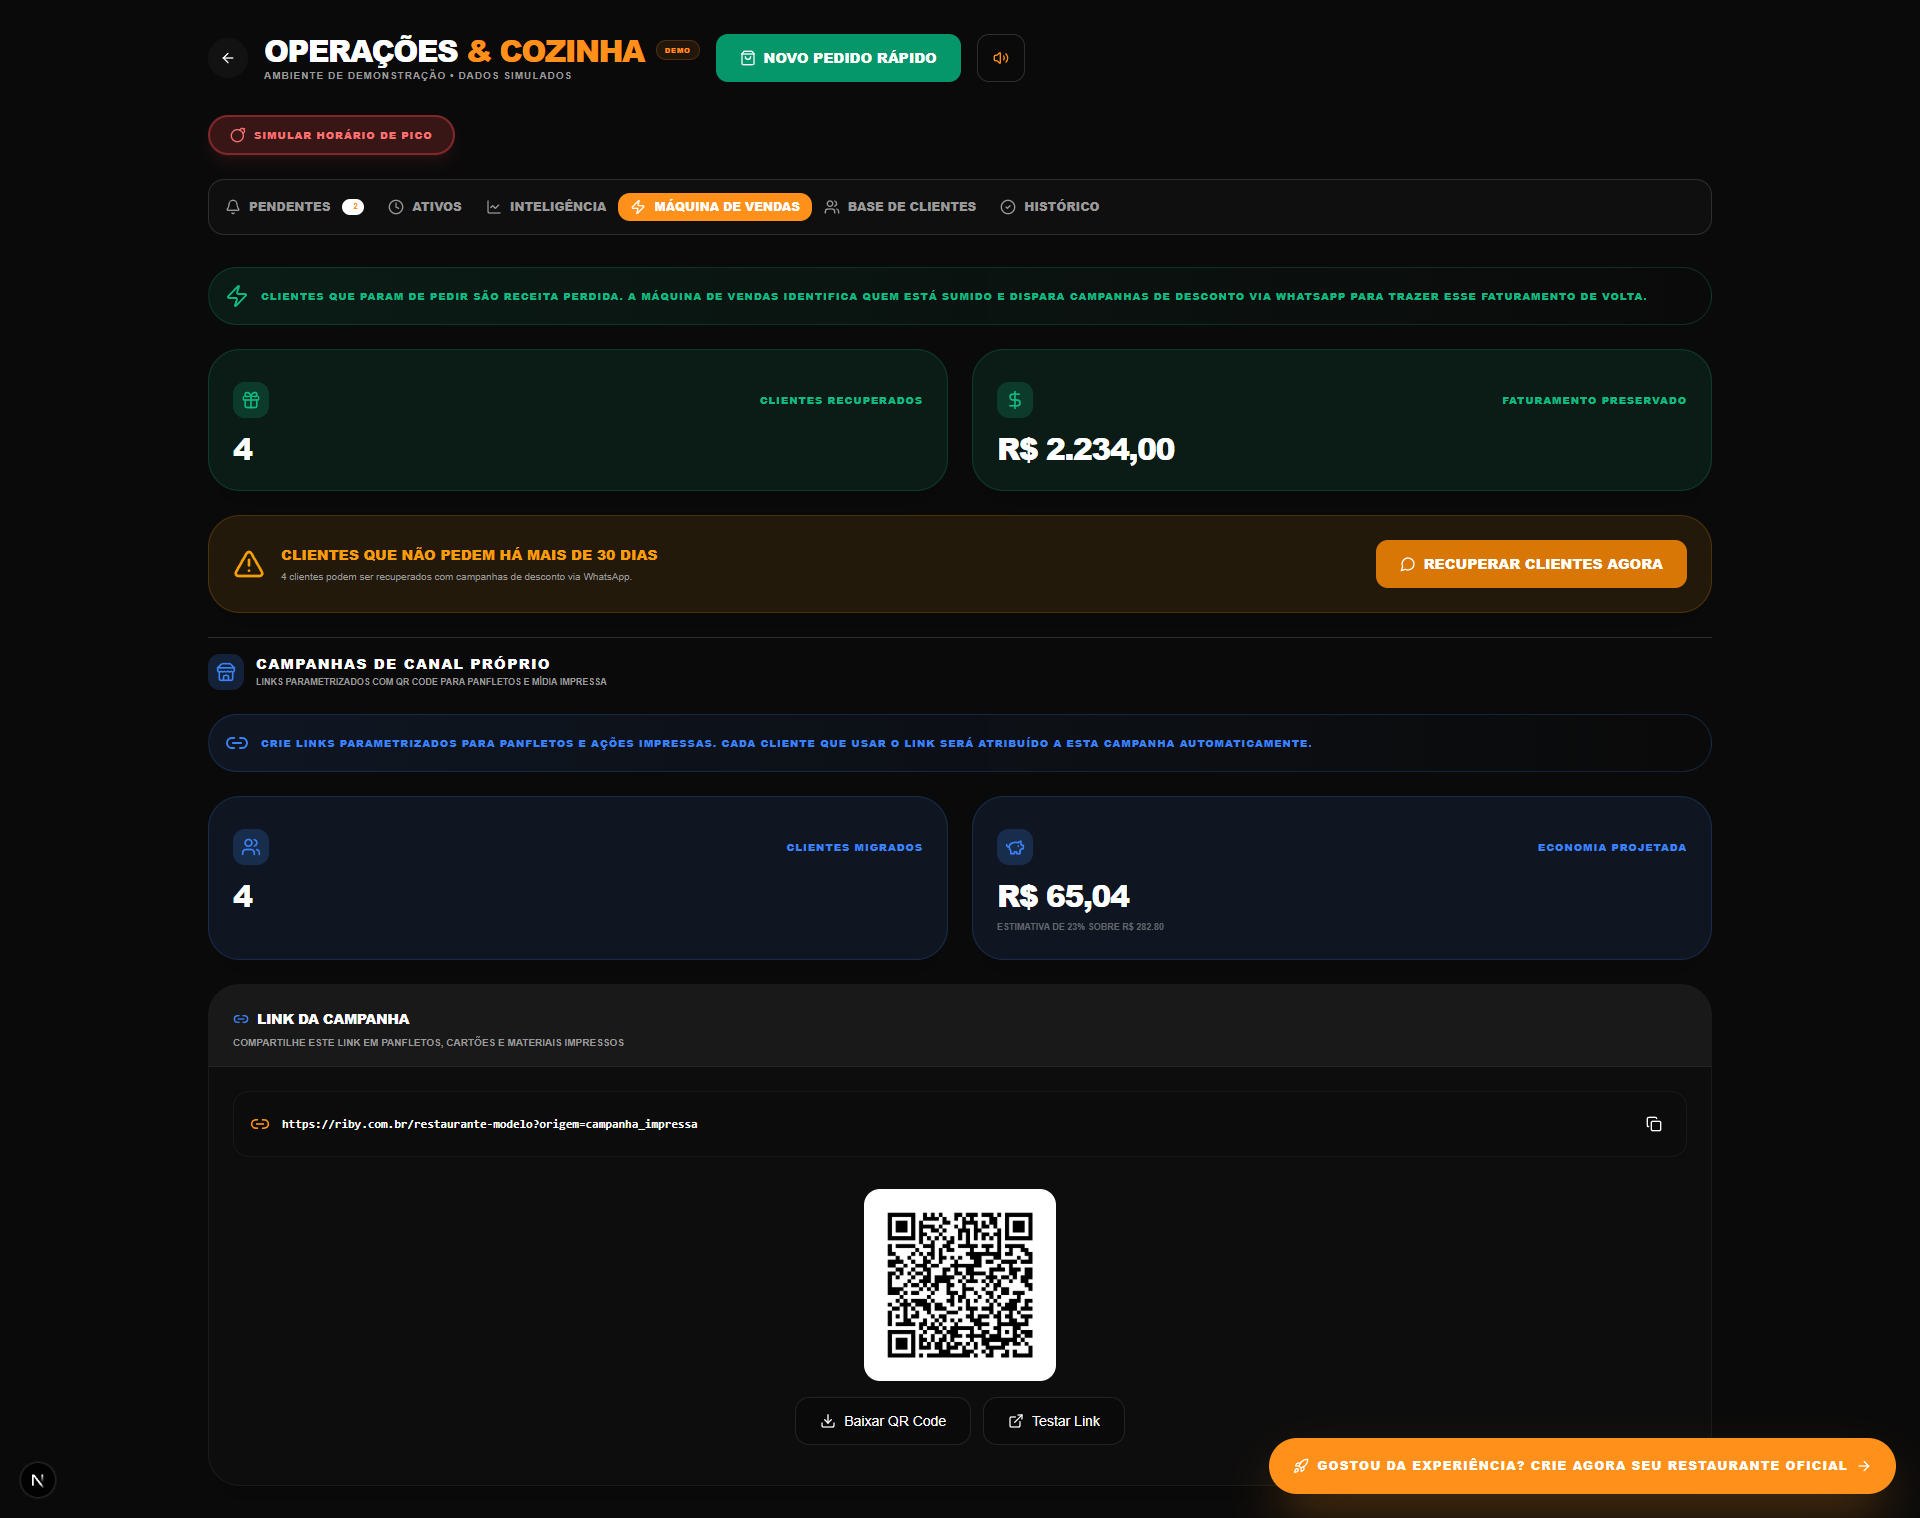This screenshot has width=1920, height=1518.
Task: Click the Campanhas de Canal Próprio heading
Action: click(403, 664)
